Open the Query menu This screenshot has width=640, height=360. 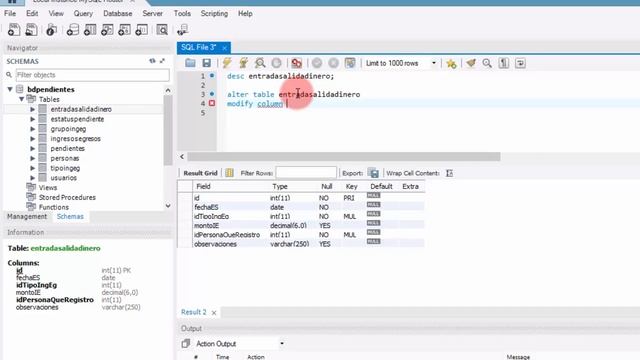pyautogui.click(x=83, y=13)
